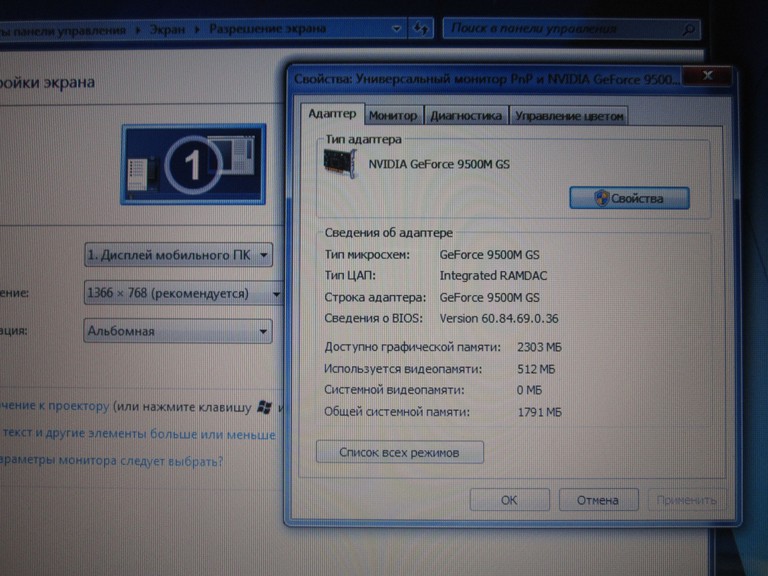
Task: Select the Управление цветом tab
Action: click(569, 116)
